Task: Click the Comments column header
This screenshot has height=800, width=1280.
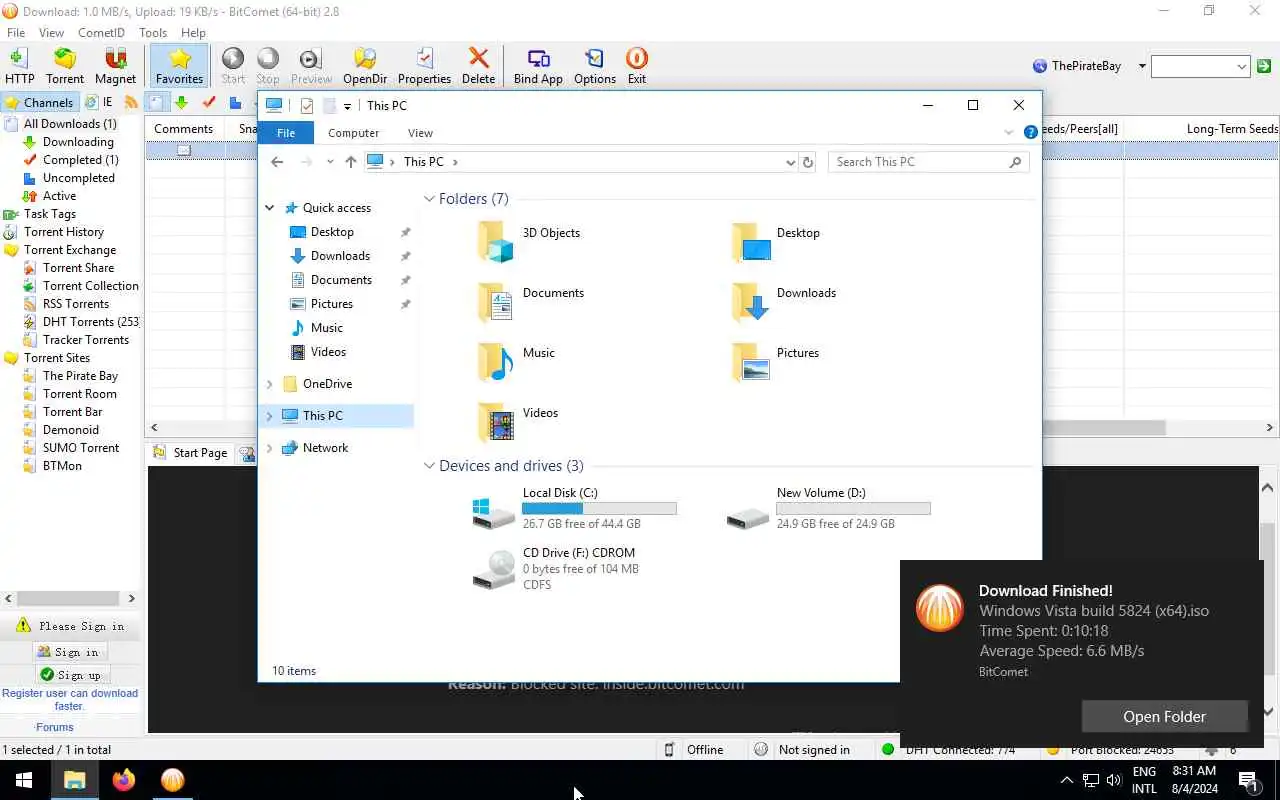Action: [184, 129]
